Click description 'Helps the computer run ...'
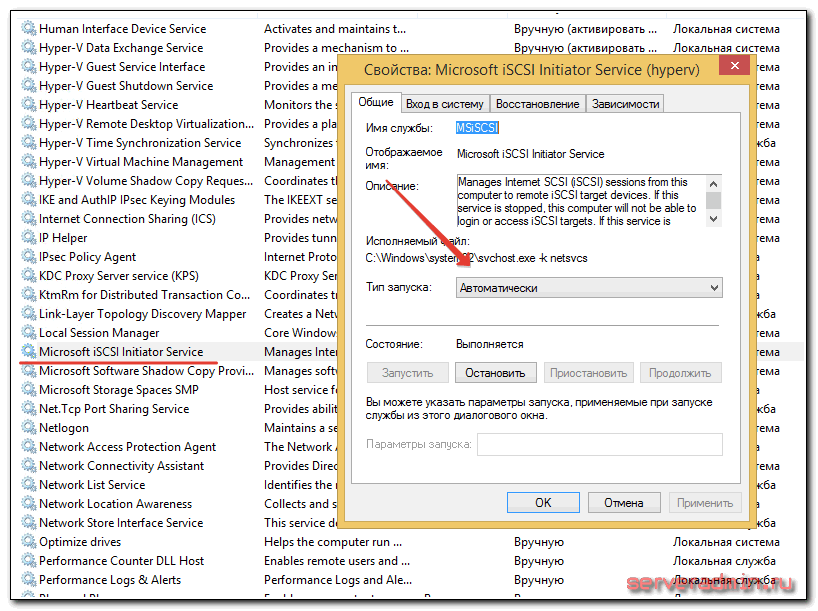Screen dimensions: 818x611 (333, 542)
